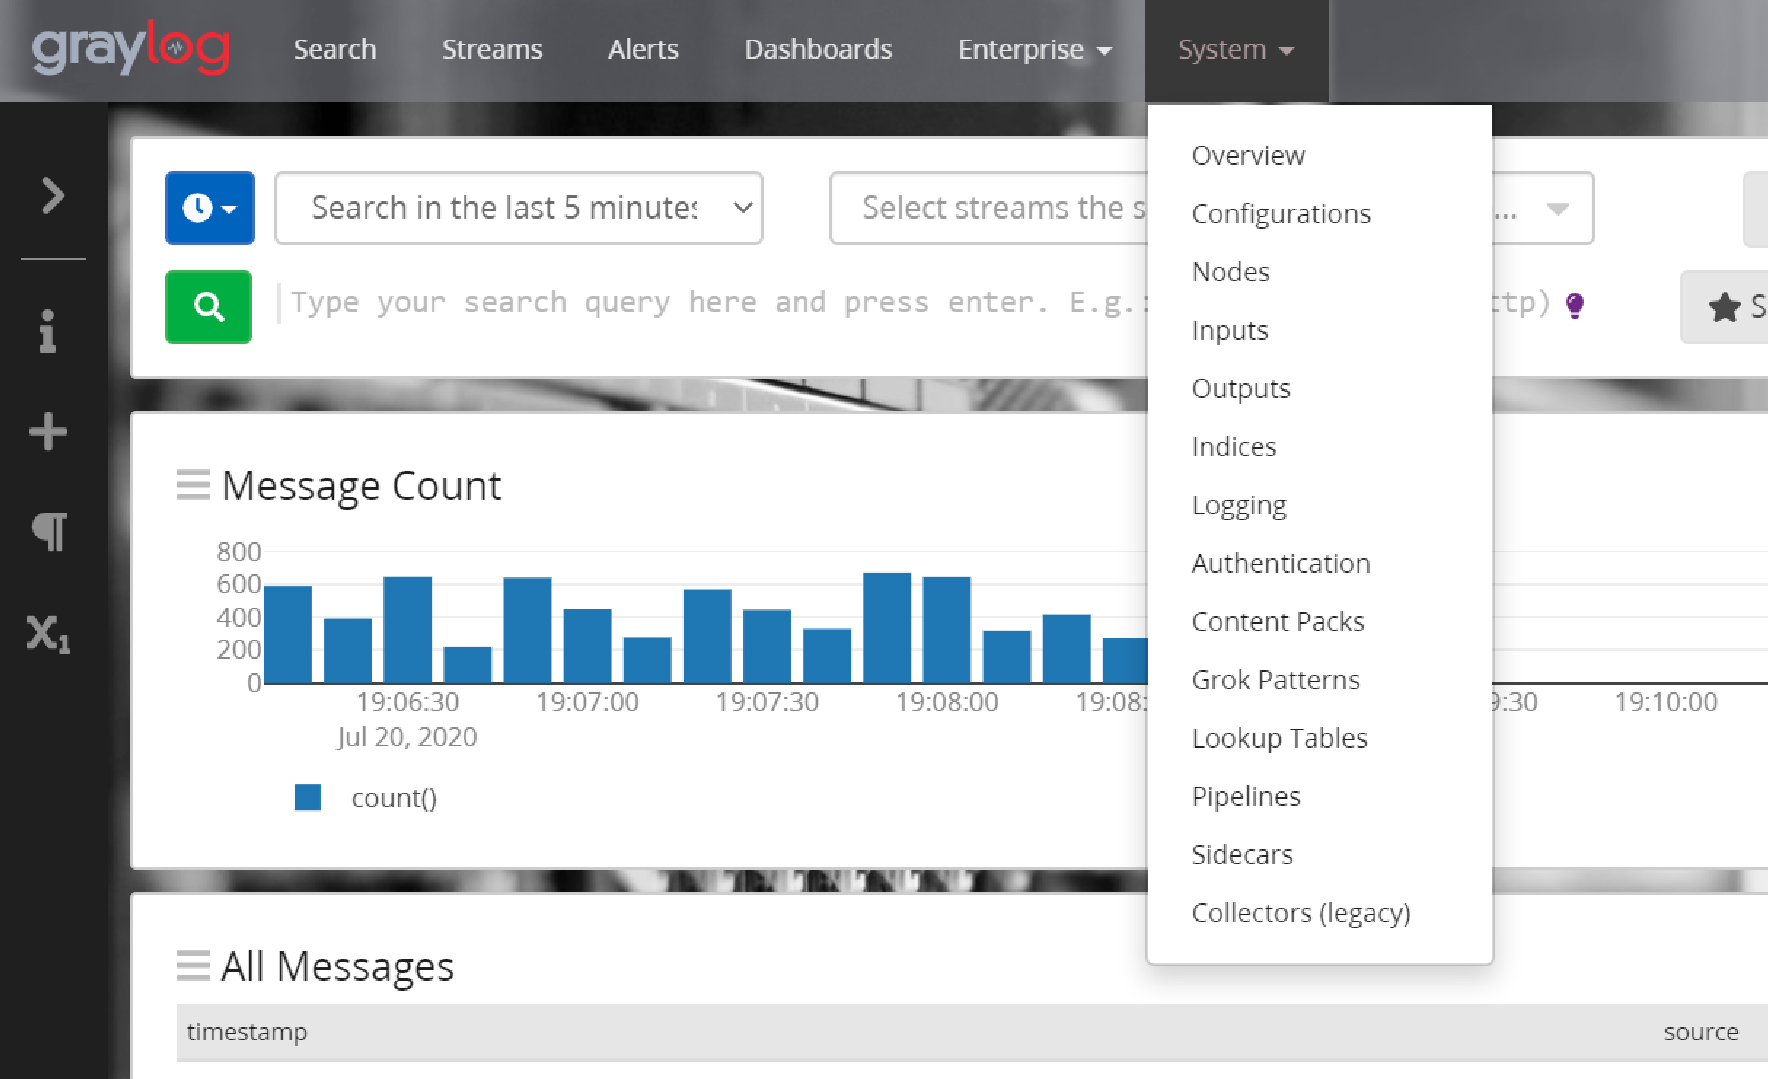Select Nodes in System menu
1768x1079 pixels.
click(1230, 272)
